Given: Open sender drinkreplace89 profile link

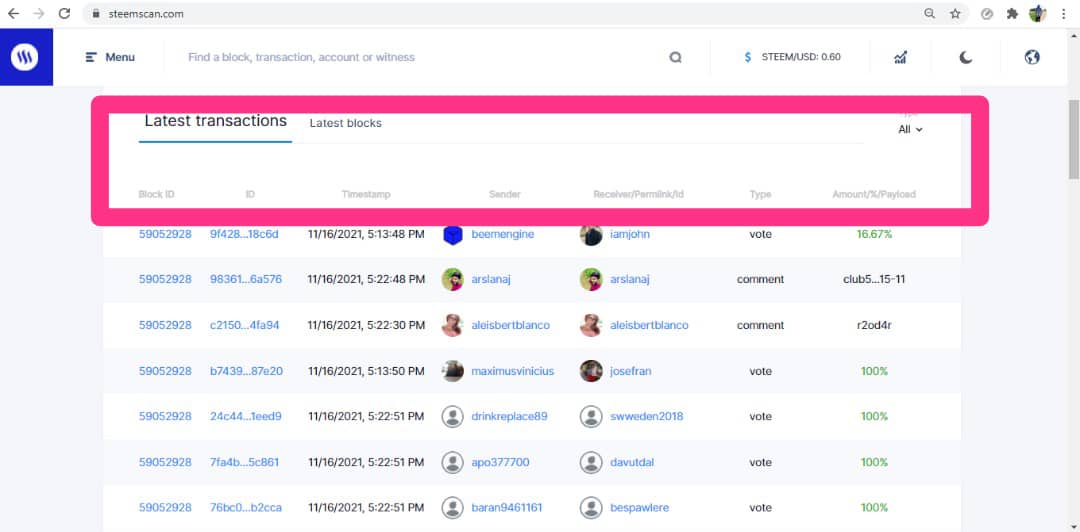Looking at the screenshot, I should tap(509, 416).
